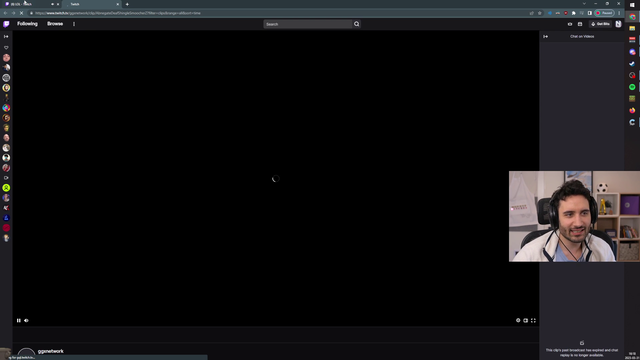Enter fullscreen in video player
This screenshot has width=640, height=360.
pyautogui.click(x=533, y=320)
